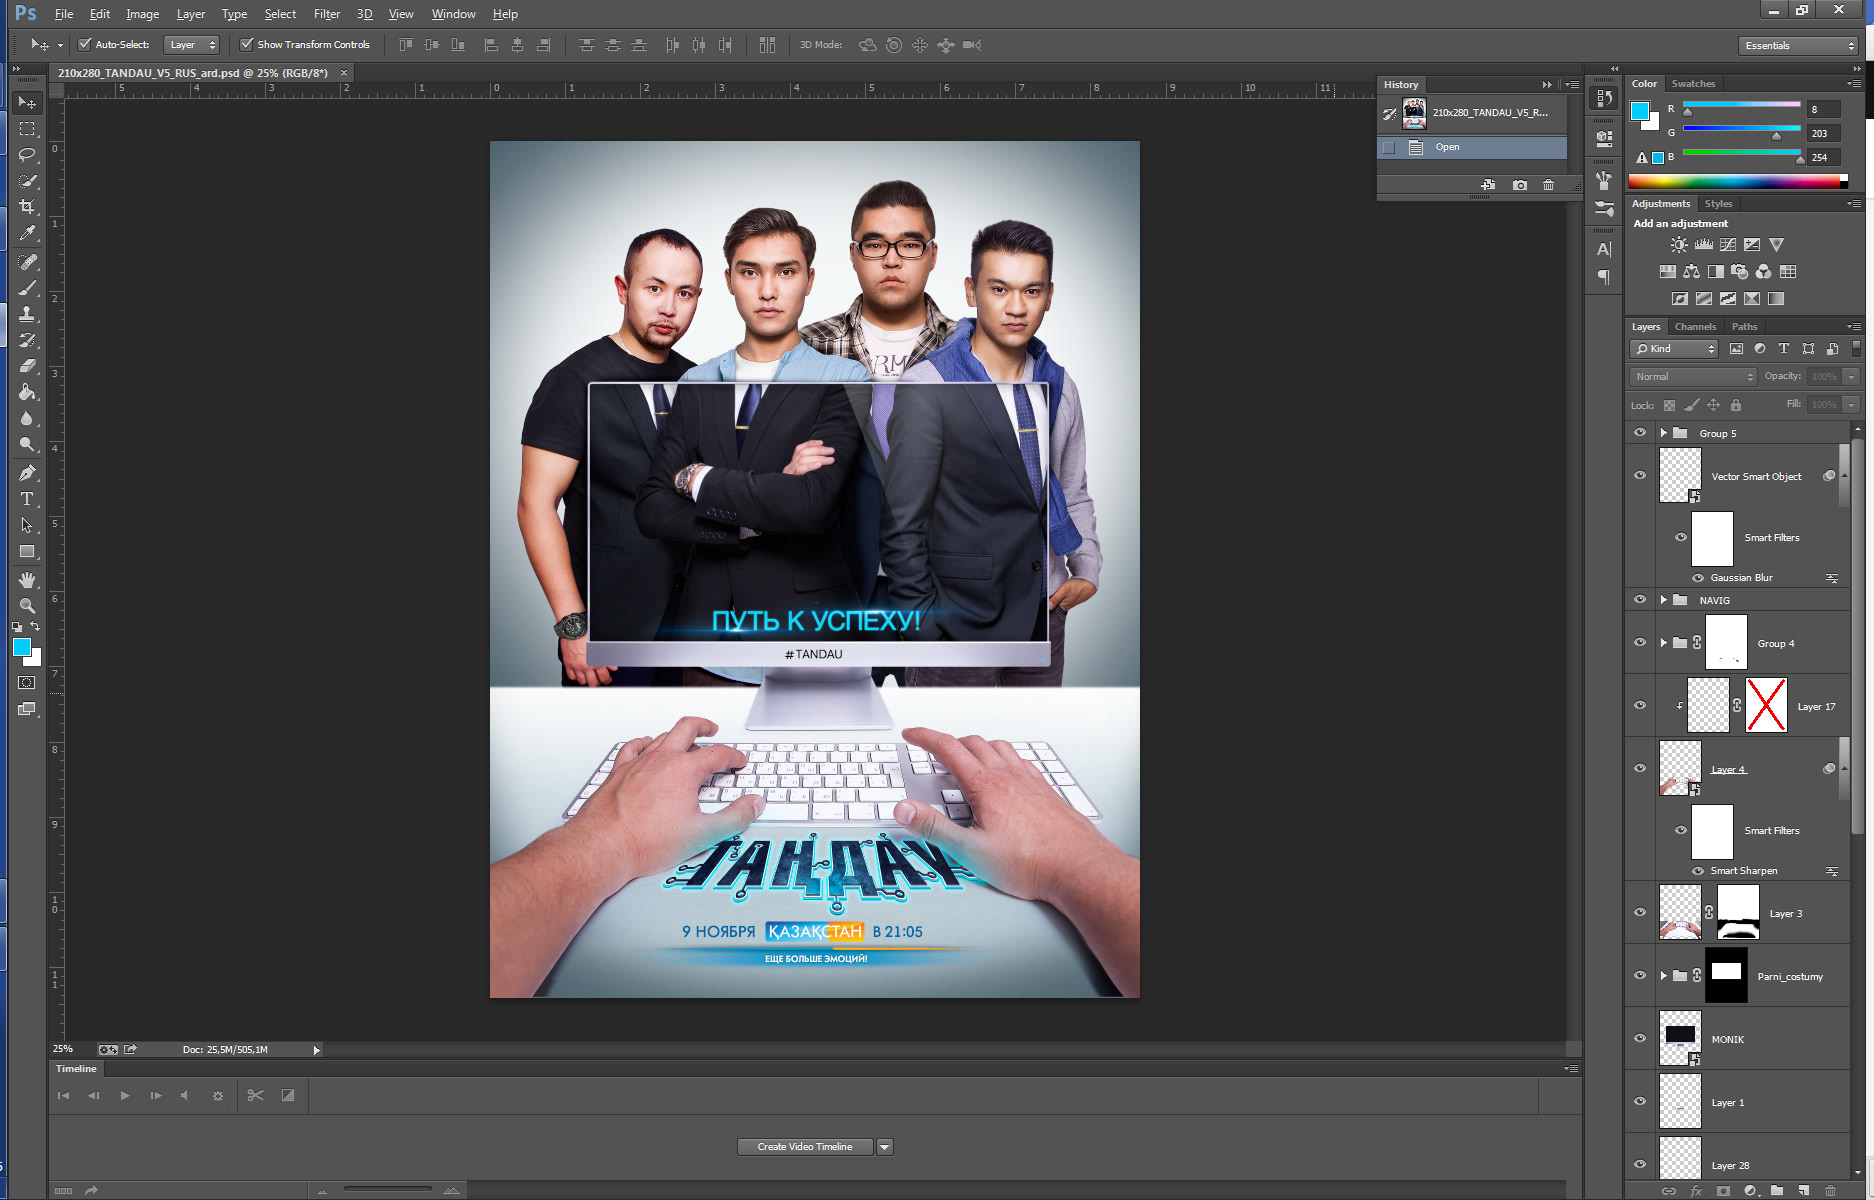Select the Rectangular Marquee tool
This screenshot has height=1200, width=1874.
click(27, 129)
